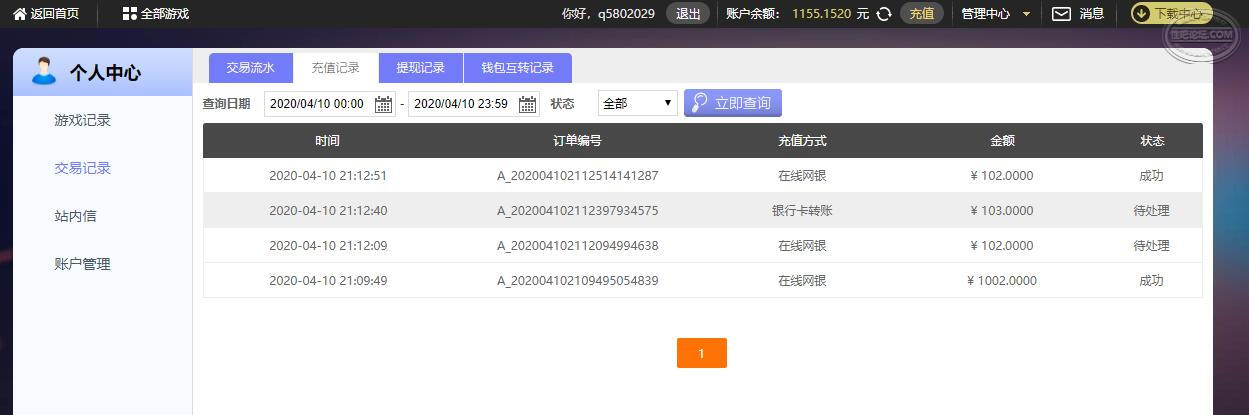Click the timestamp 2020-04-10 21:12:51

pos(328,176)
